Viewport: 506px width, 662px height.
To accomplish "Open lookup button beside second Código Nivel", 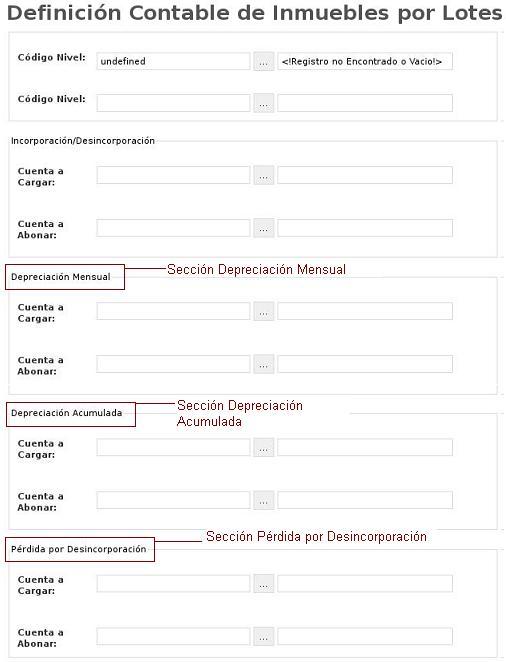I will tap(264, 103).
